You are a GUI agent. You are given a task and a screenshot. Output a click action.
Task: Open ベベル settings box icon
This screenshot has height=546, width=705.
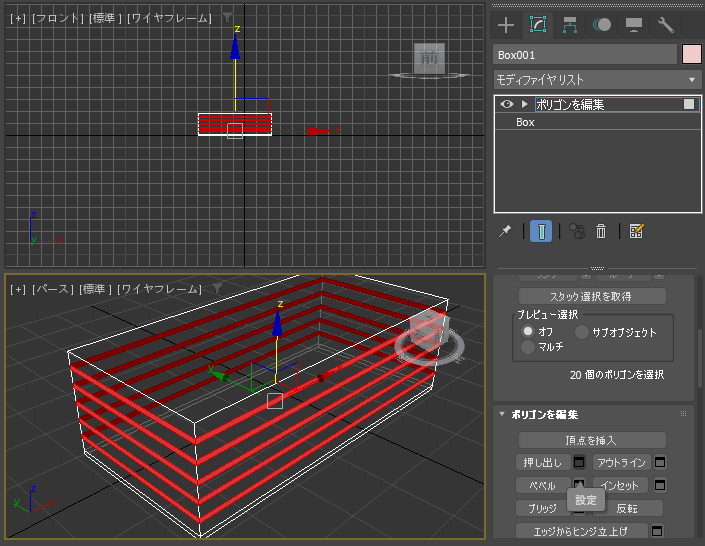pyautogui.click(x=579, y=483)
